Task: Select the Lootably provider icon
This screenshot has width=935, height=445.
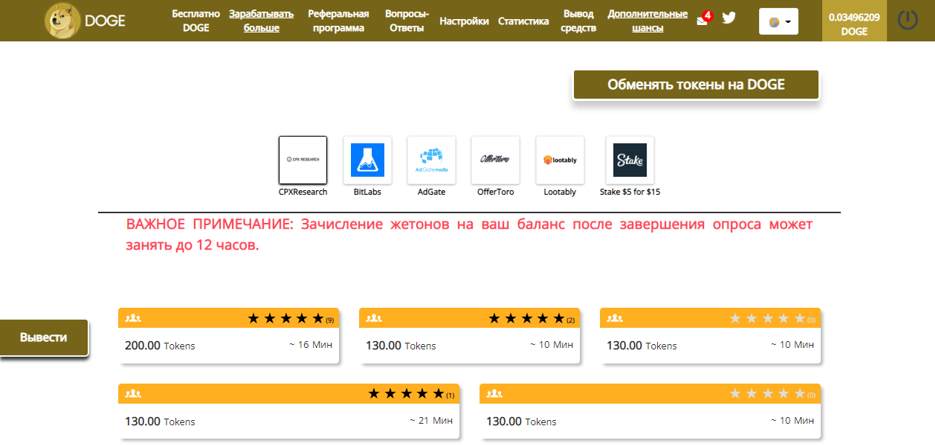Action: 560,160
